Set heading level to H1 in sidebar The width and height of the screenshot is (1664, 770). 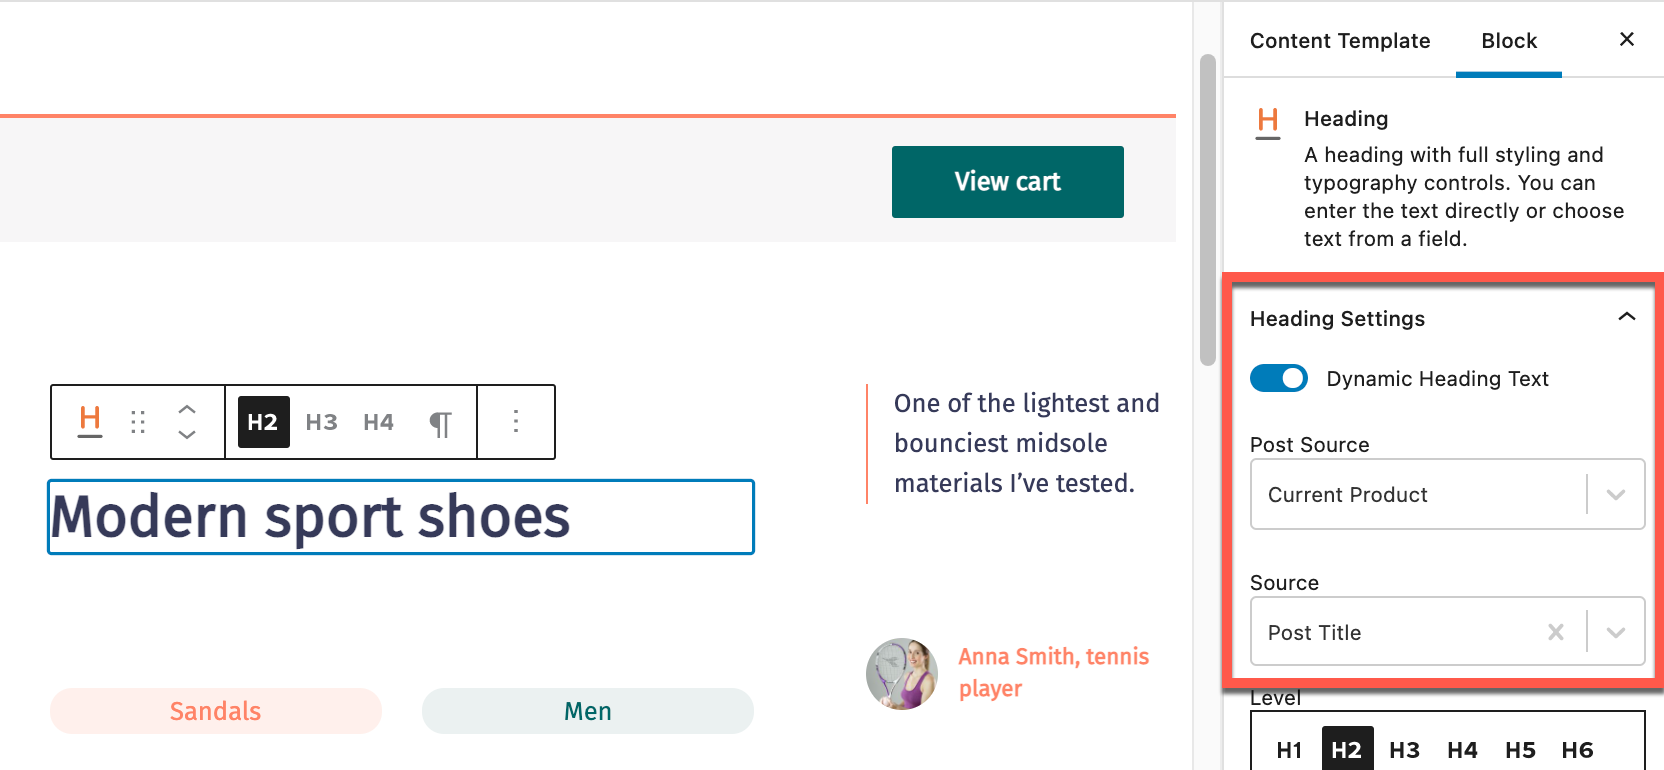tap(1289, 750)
